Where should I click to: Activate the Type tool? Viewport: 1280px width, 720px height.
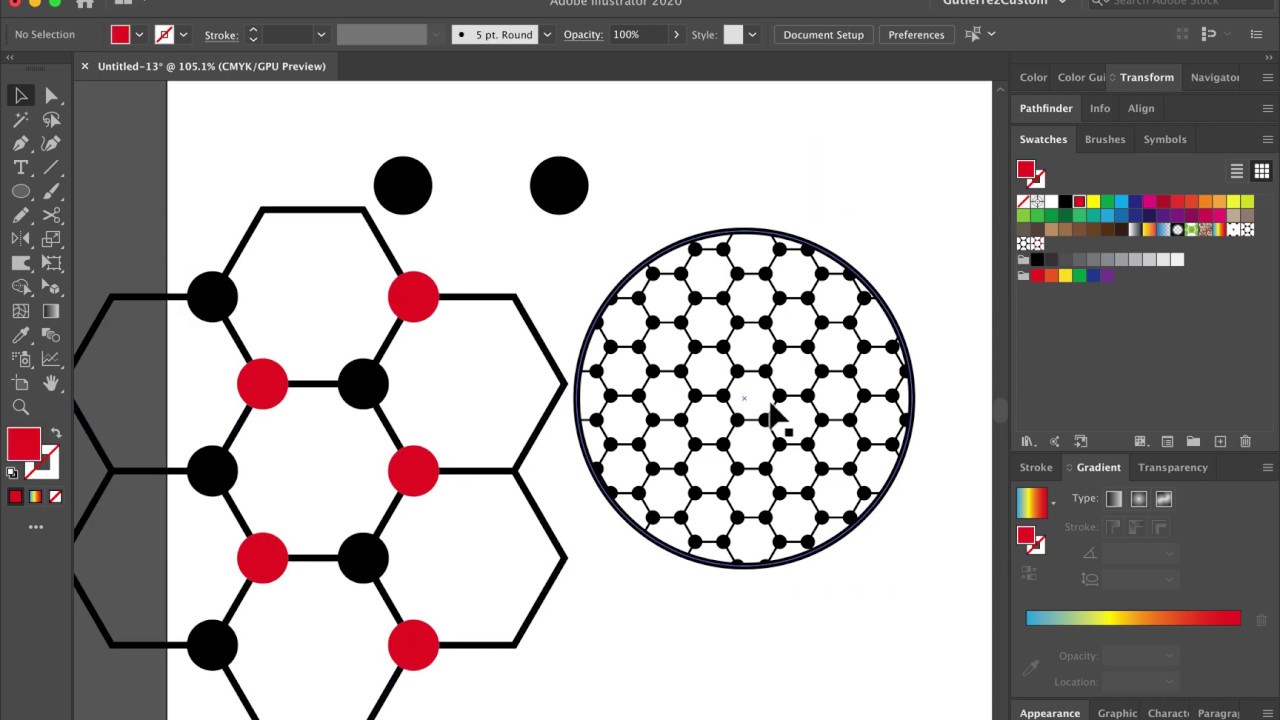pos(21,168)
